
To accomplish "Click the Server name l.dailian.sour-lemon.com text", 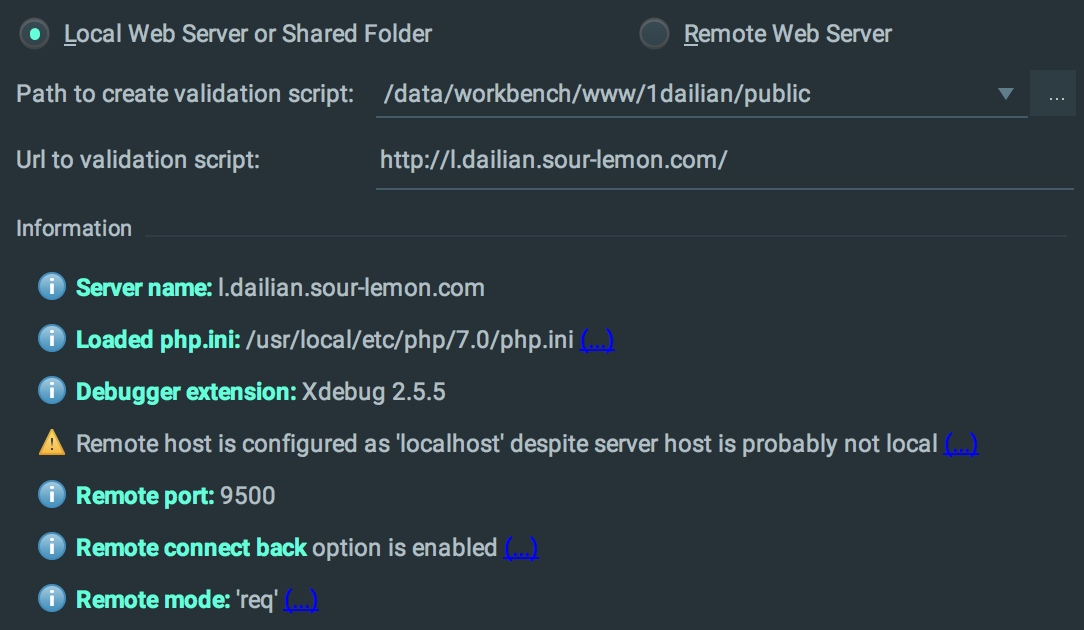I will click(x=351, y=288).
